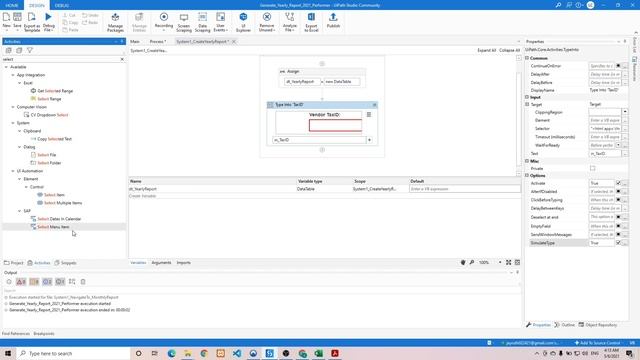
Task: Switch to the Arguments tab
Action: tap(161, 263)
